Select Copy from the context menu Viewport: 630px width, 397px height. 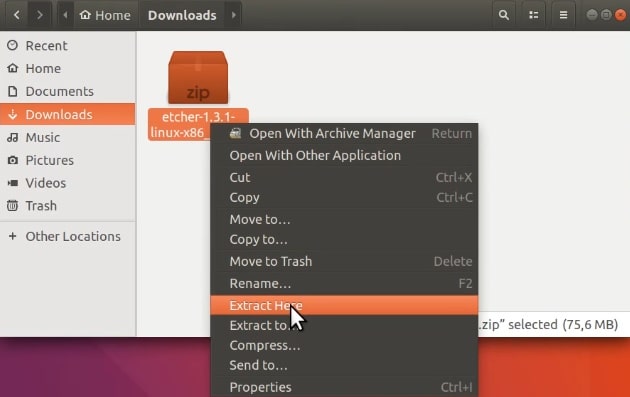coord(344,197)
